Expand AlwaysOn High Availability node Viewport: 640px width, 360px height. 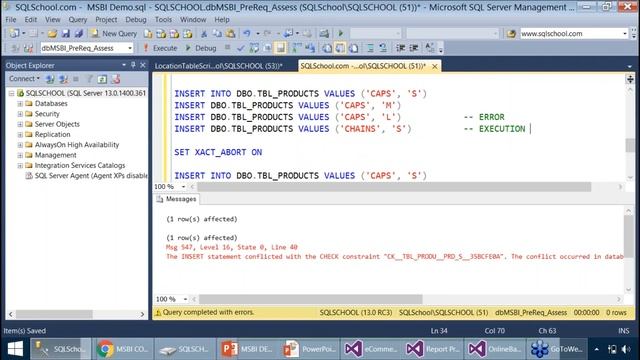pos(20,145)
